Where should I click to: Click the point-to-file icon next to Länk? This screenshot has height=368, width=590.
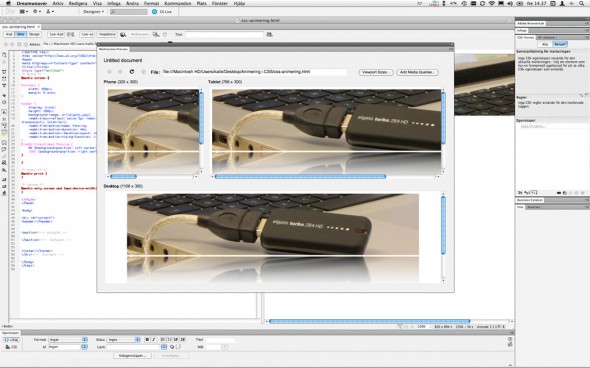pyautogui.click(x=172, y=347)
